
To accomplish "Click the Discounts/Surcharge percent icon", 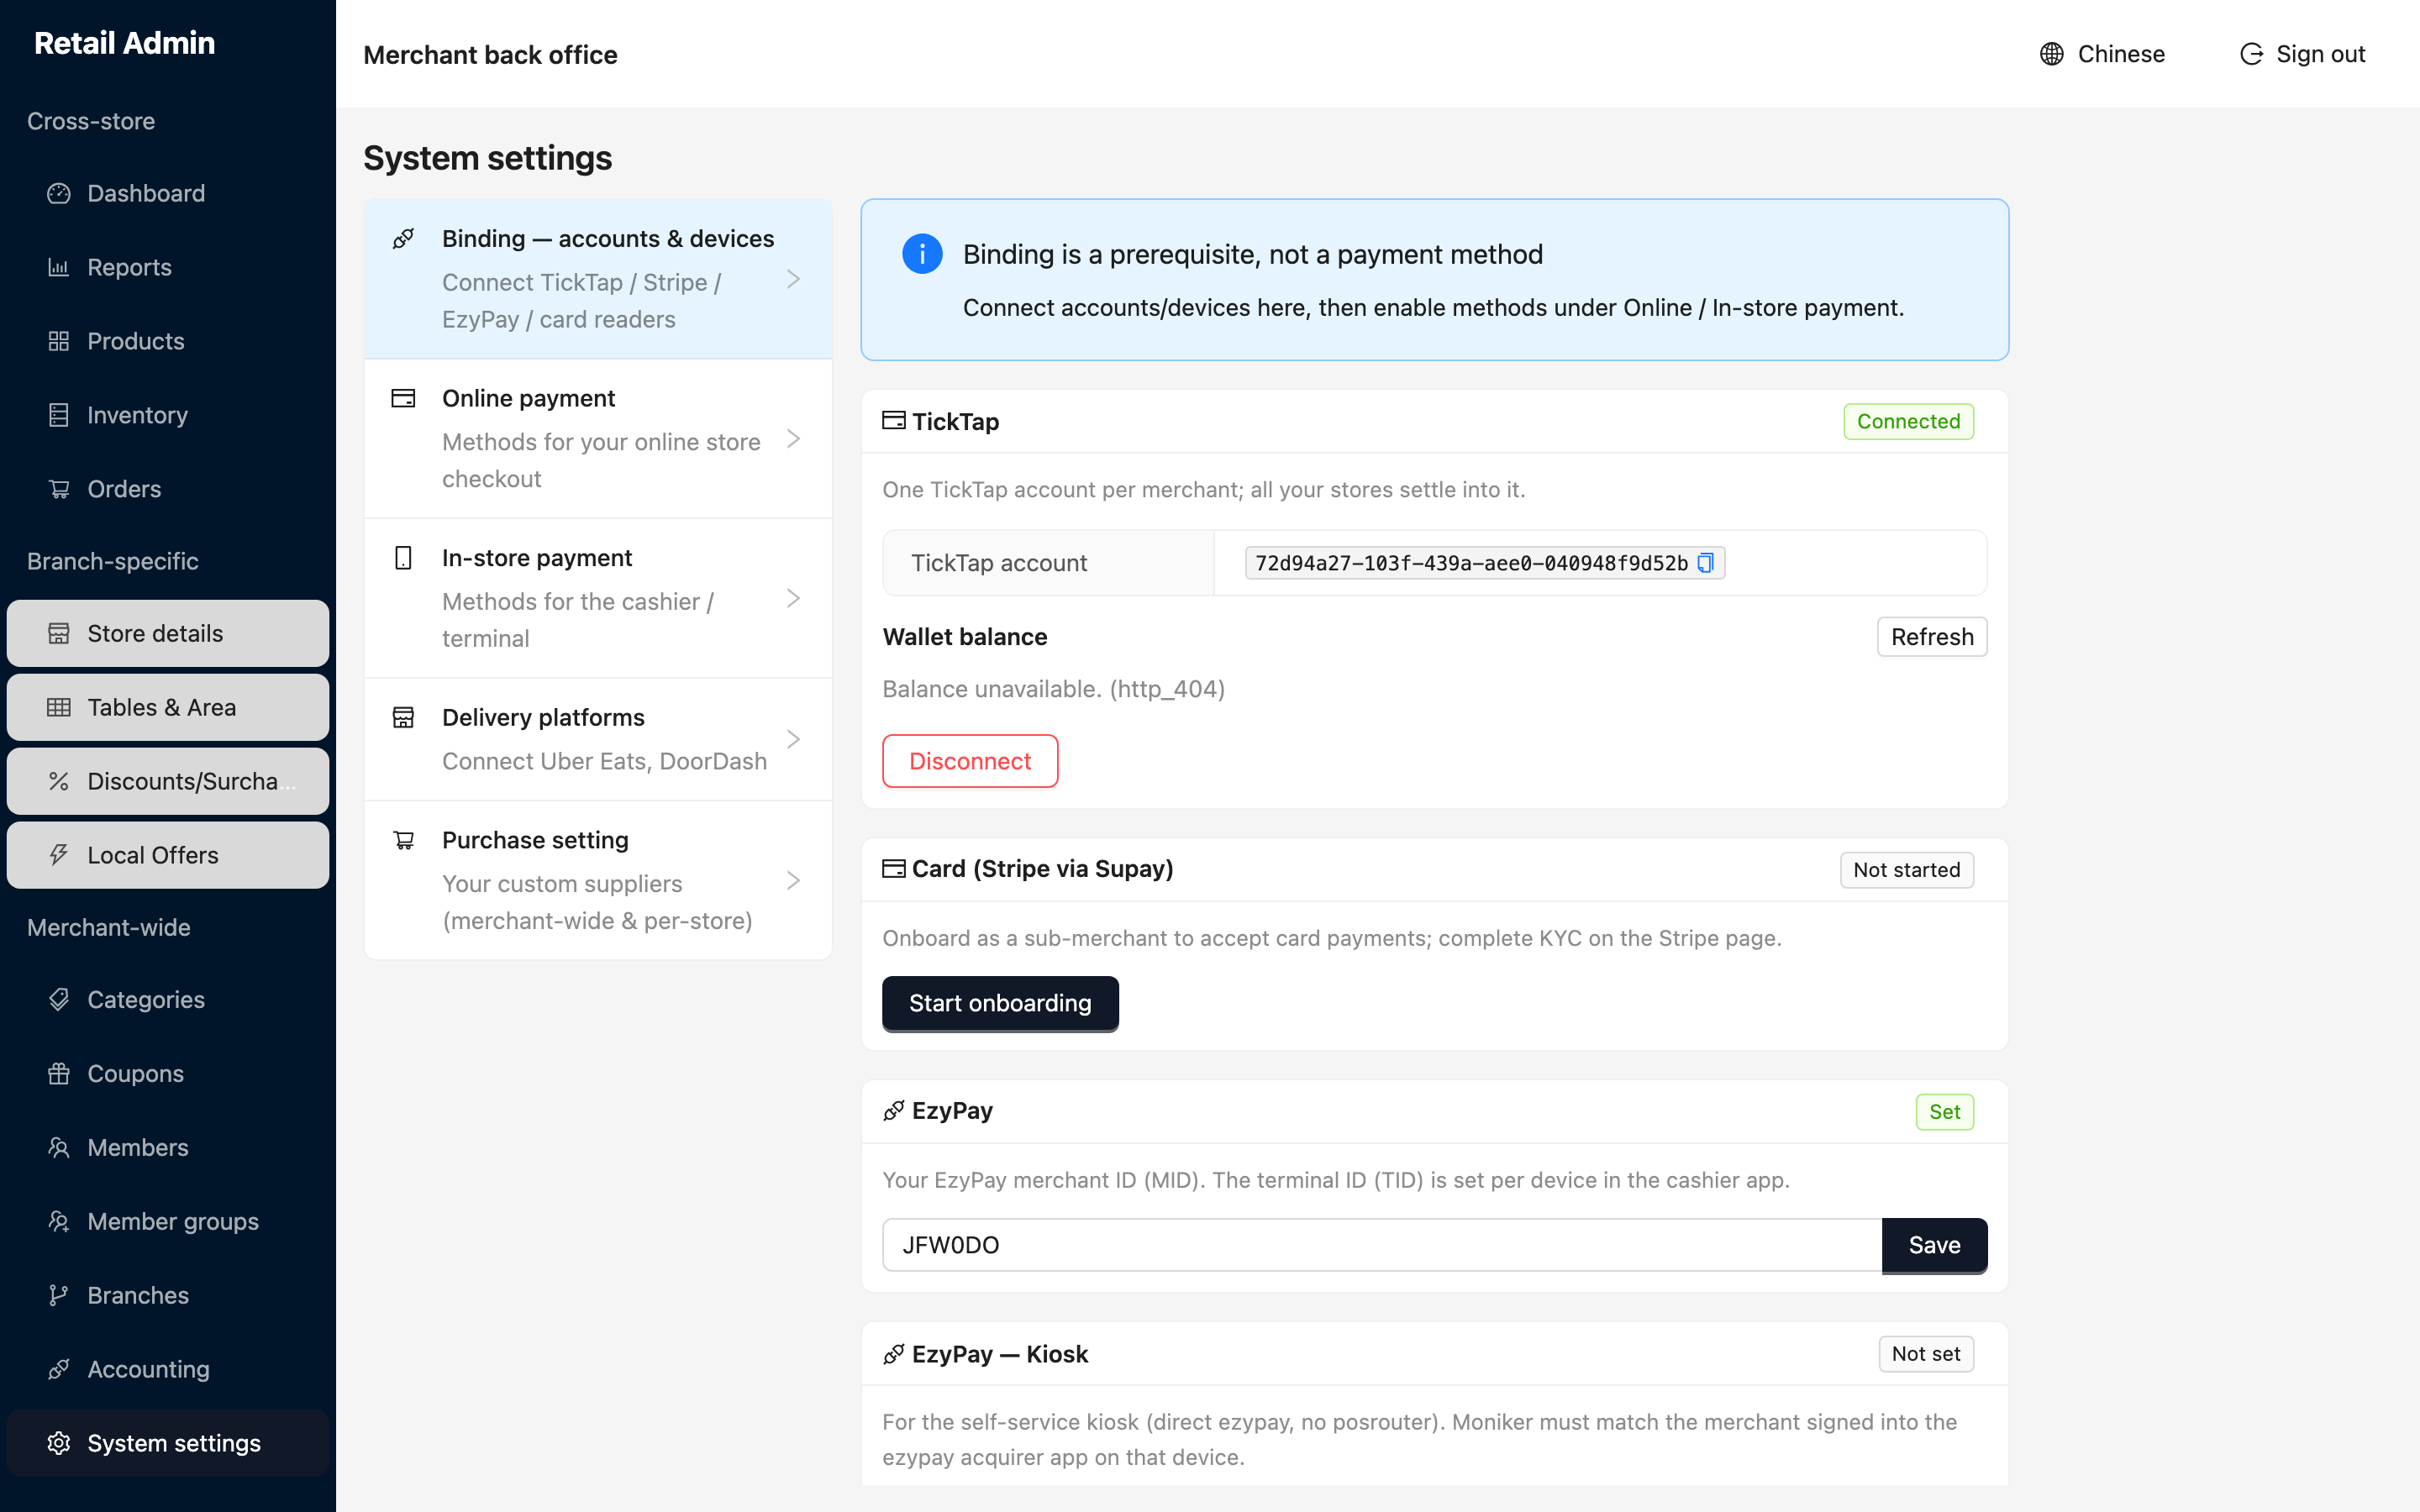I will [59, 781].
